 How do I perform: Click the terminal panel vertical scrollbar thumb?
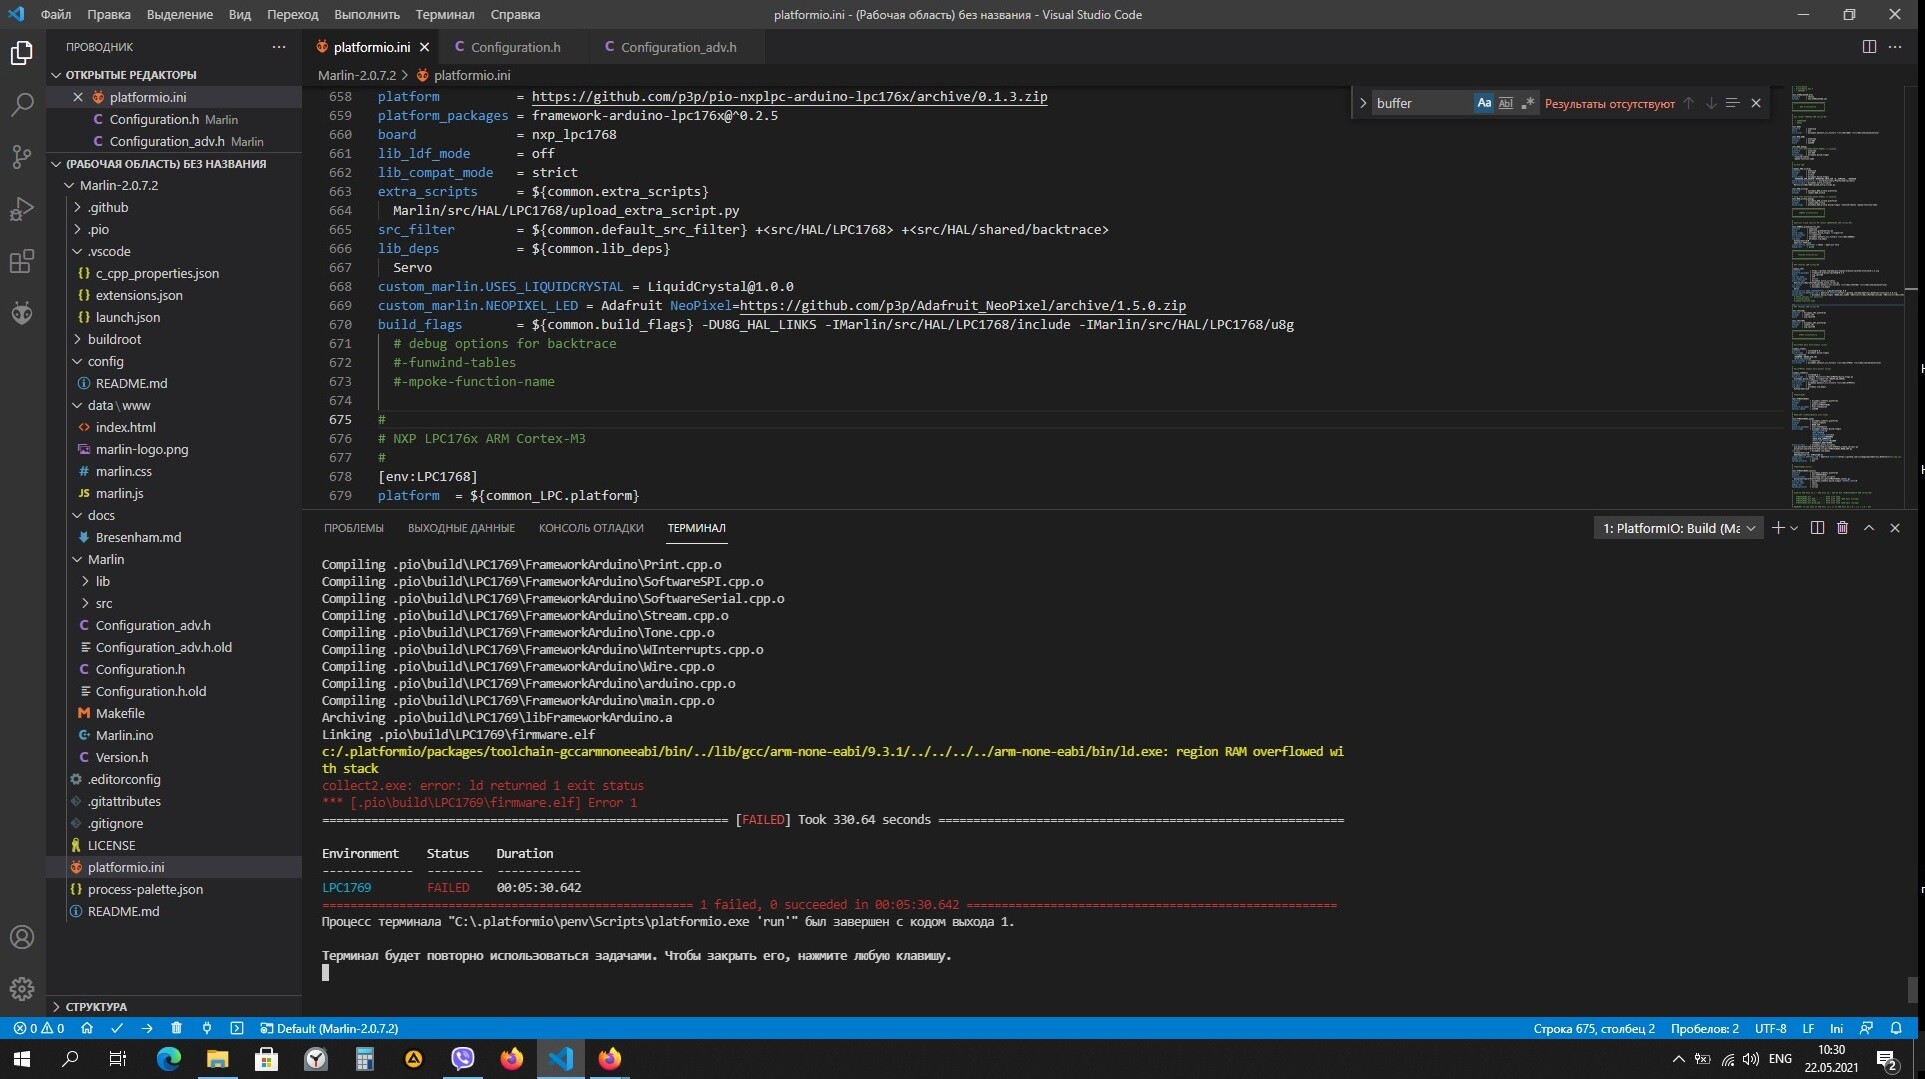[1912, 989]
